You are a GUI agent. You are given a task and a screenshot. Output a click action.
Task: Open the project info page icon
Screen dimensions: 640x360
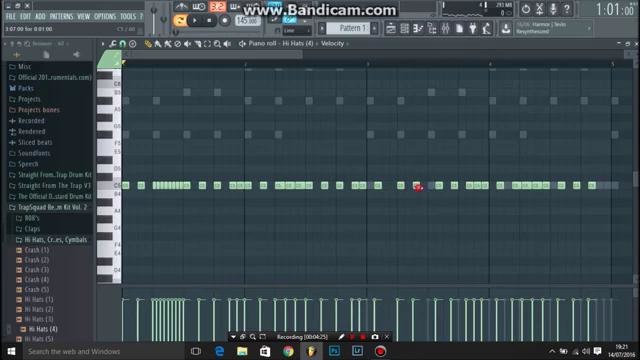[459, 29]
